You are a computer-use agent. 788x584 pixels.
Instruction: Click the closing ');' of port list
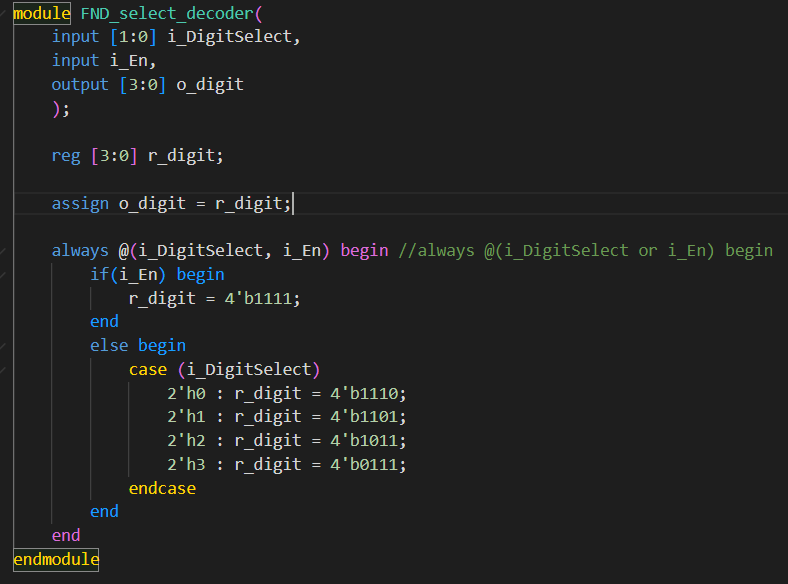click(61, 109)
